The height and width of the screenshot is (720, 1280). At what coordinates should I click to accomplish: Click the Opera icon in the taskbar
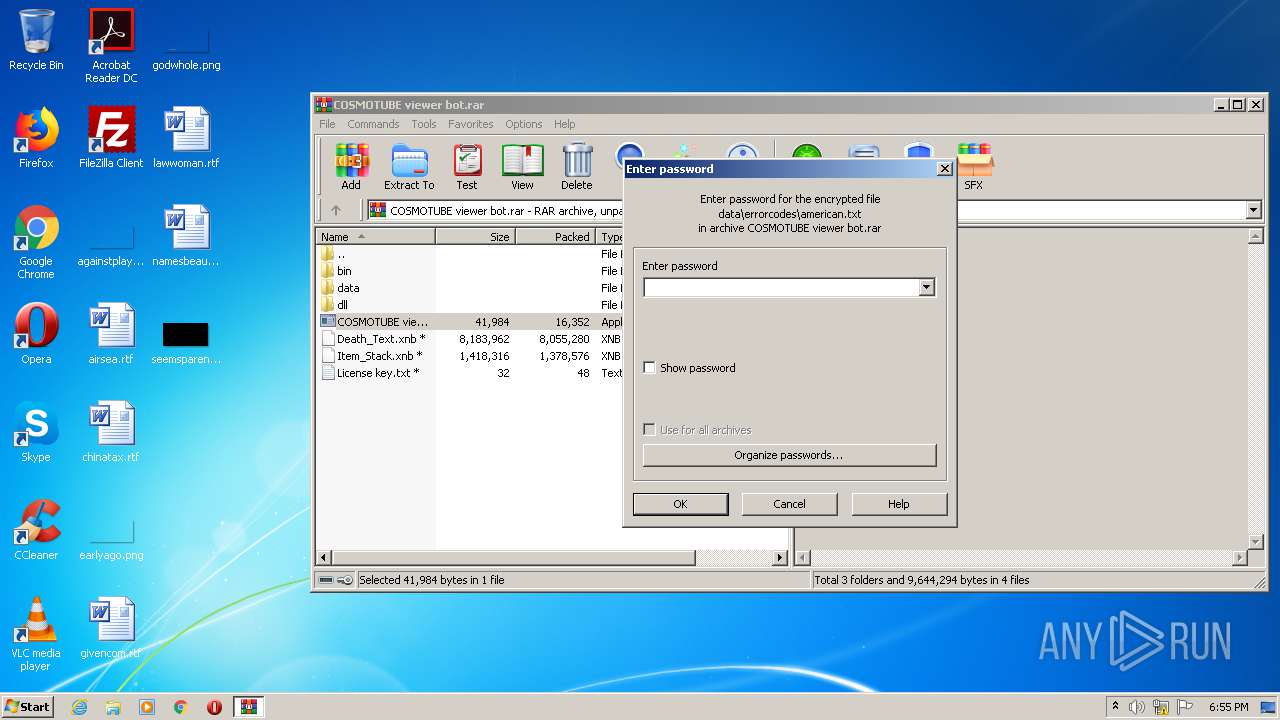[x=214, y=707]
